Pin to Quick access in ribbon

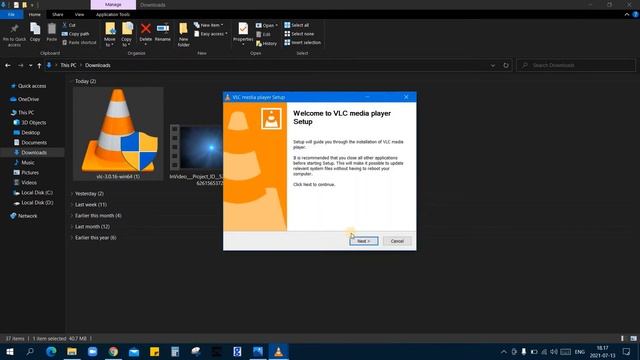tap(14, 35)
